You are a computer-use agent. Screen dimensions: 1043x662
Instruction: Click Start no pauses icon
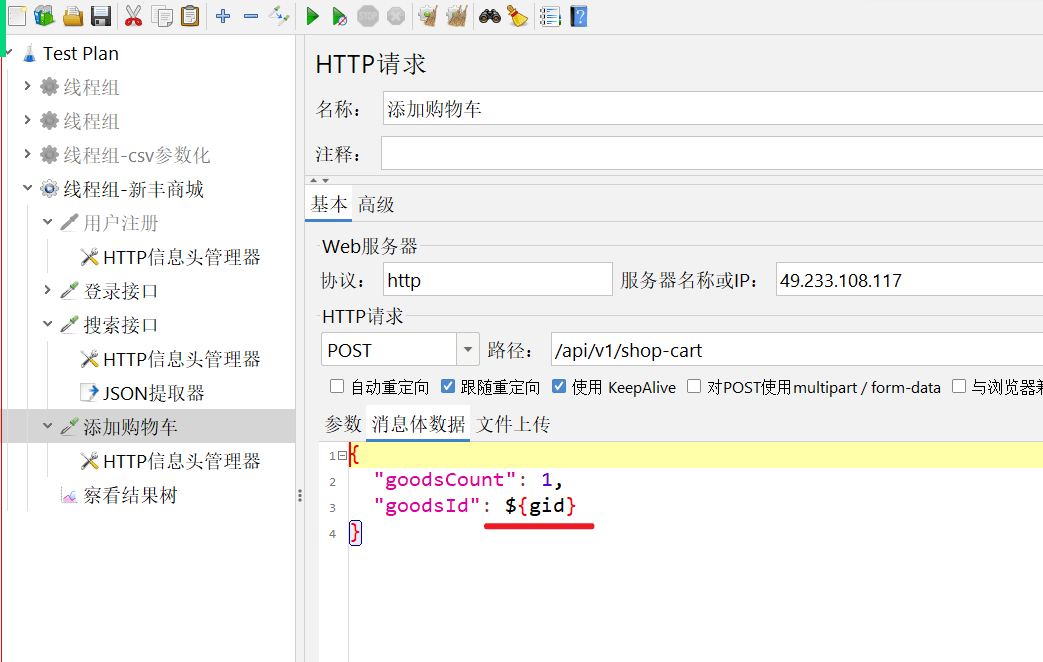pos(339,16)
